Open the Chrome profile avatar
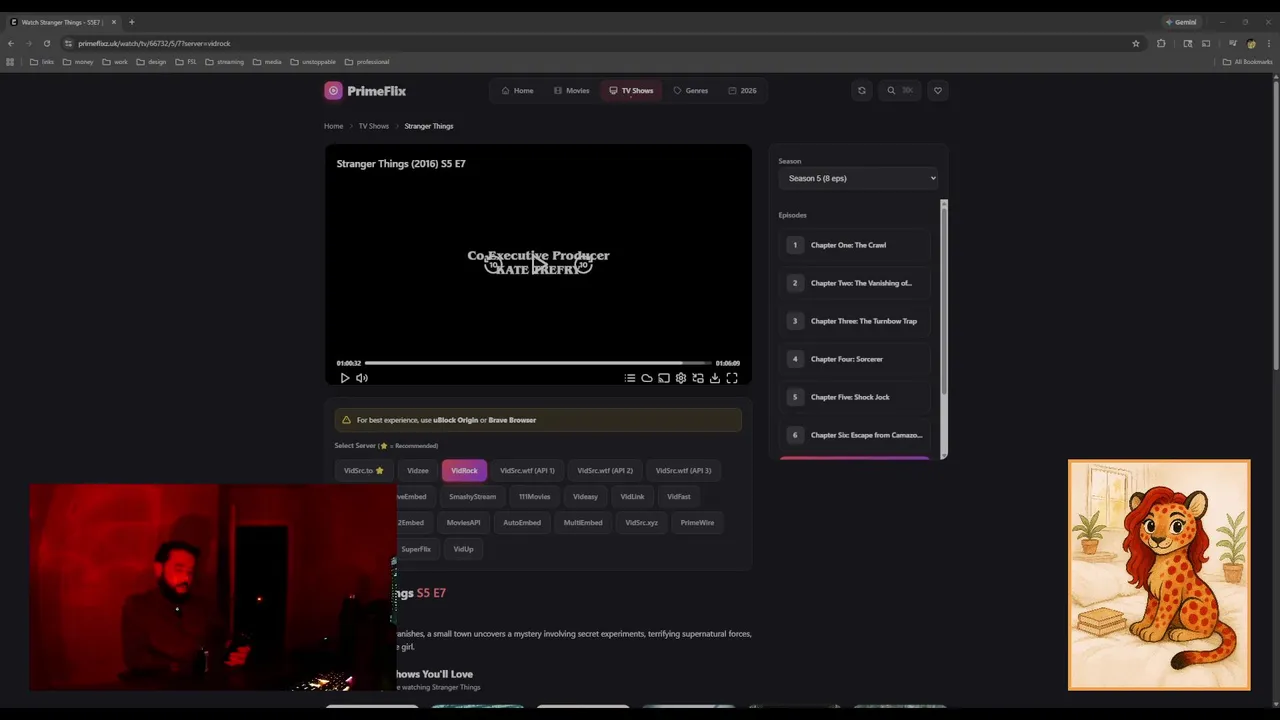The image size is (1280, 720). [1251, 43]
